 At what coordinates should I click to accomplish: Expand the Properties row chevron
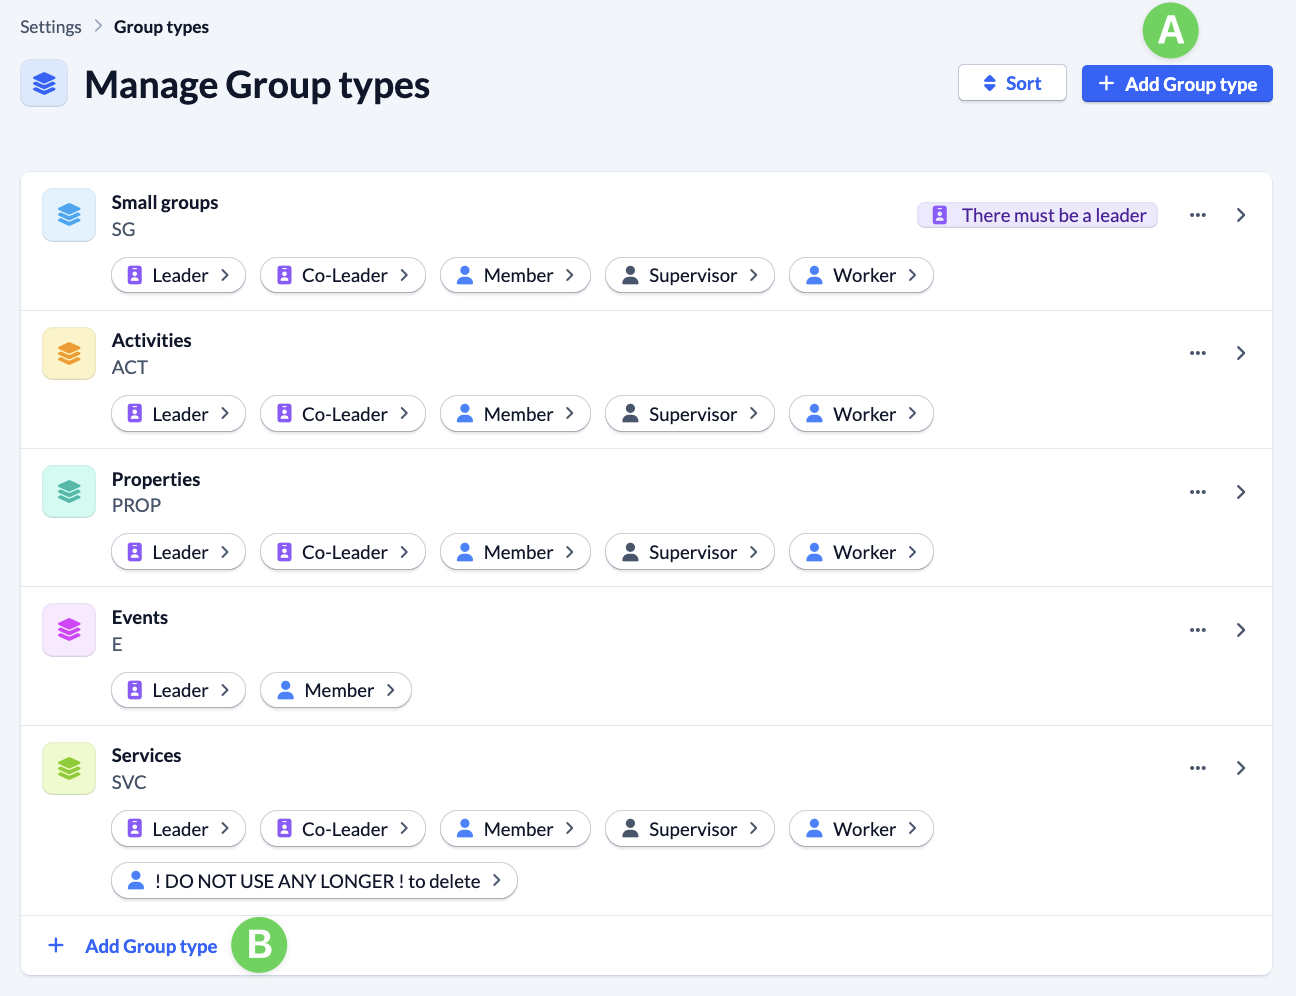click(1240, 492)
